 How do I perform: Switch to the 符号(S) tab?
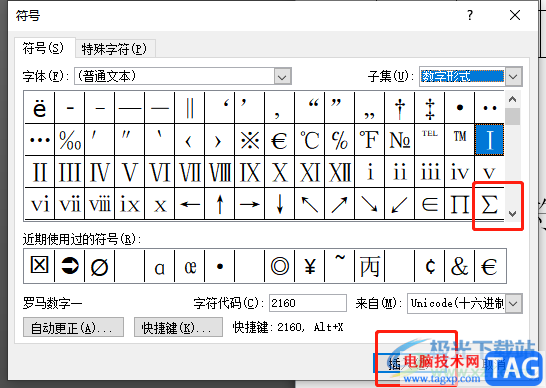44,48
